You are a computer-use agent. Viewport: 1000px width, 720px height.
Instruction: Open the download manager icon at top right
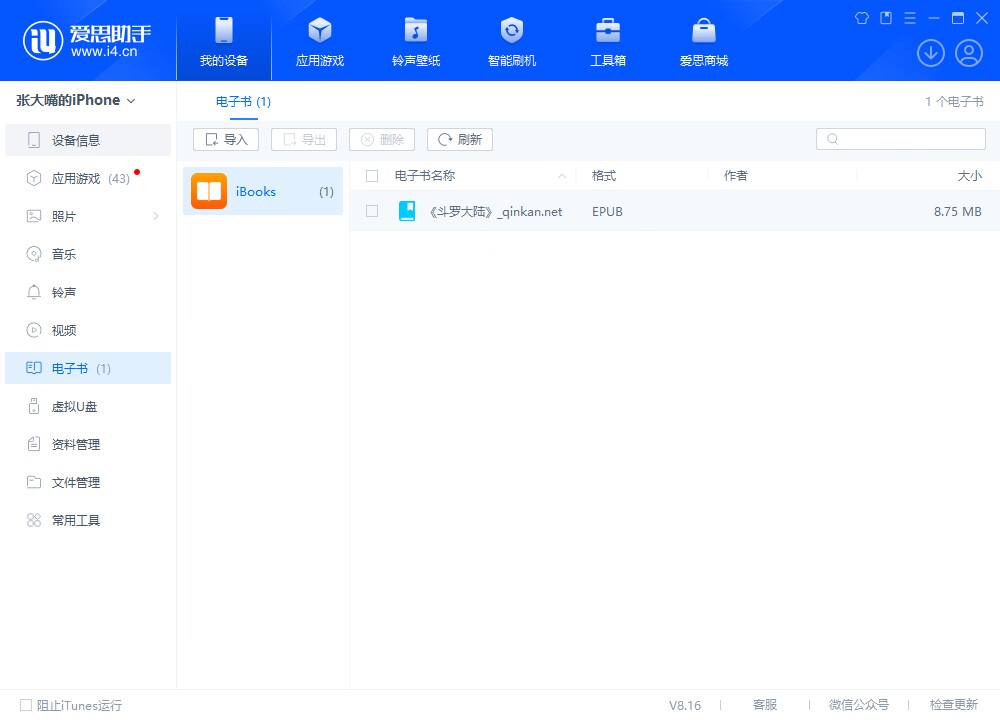[x=931, y=53]
